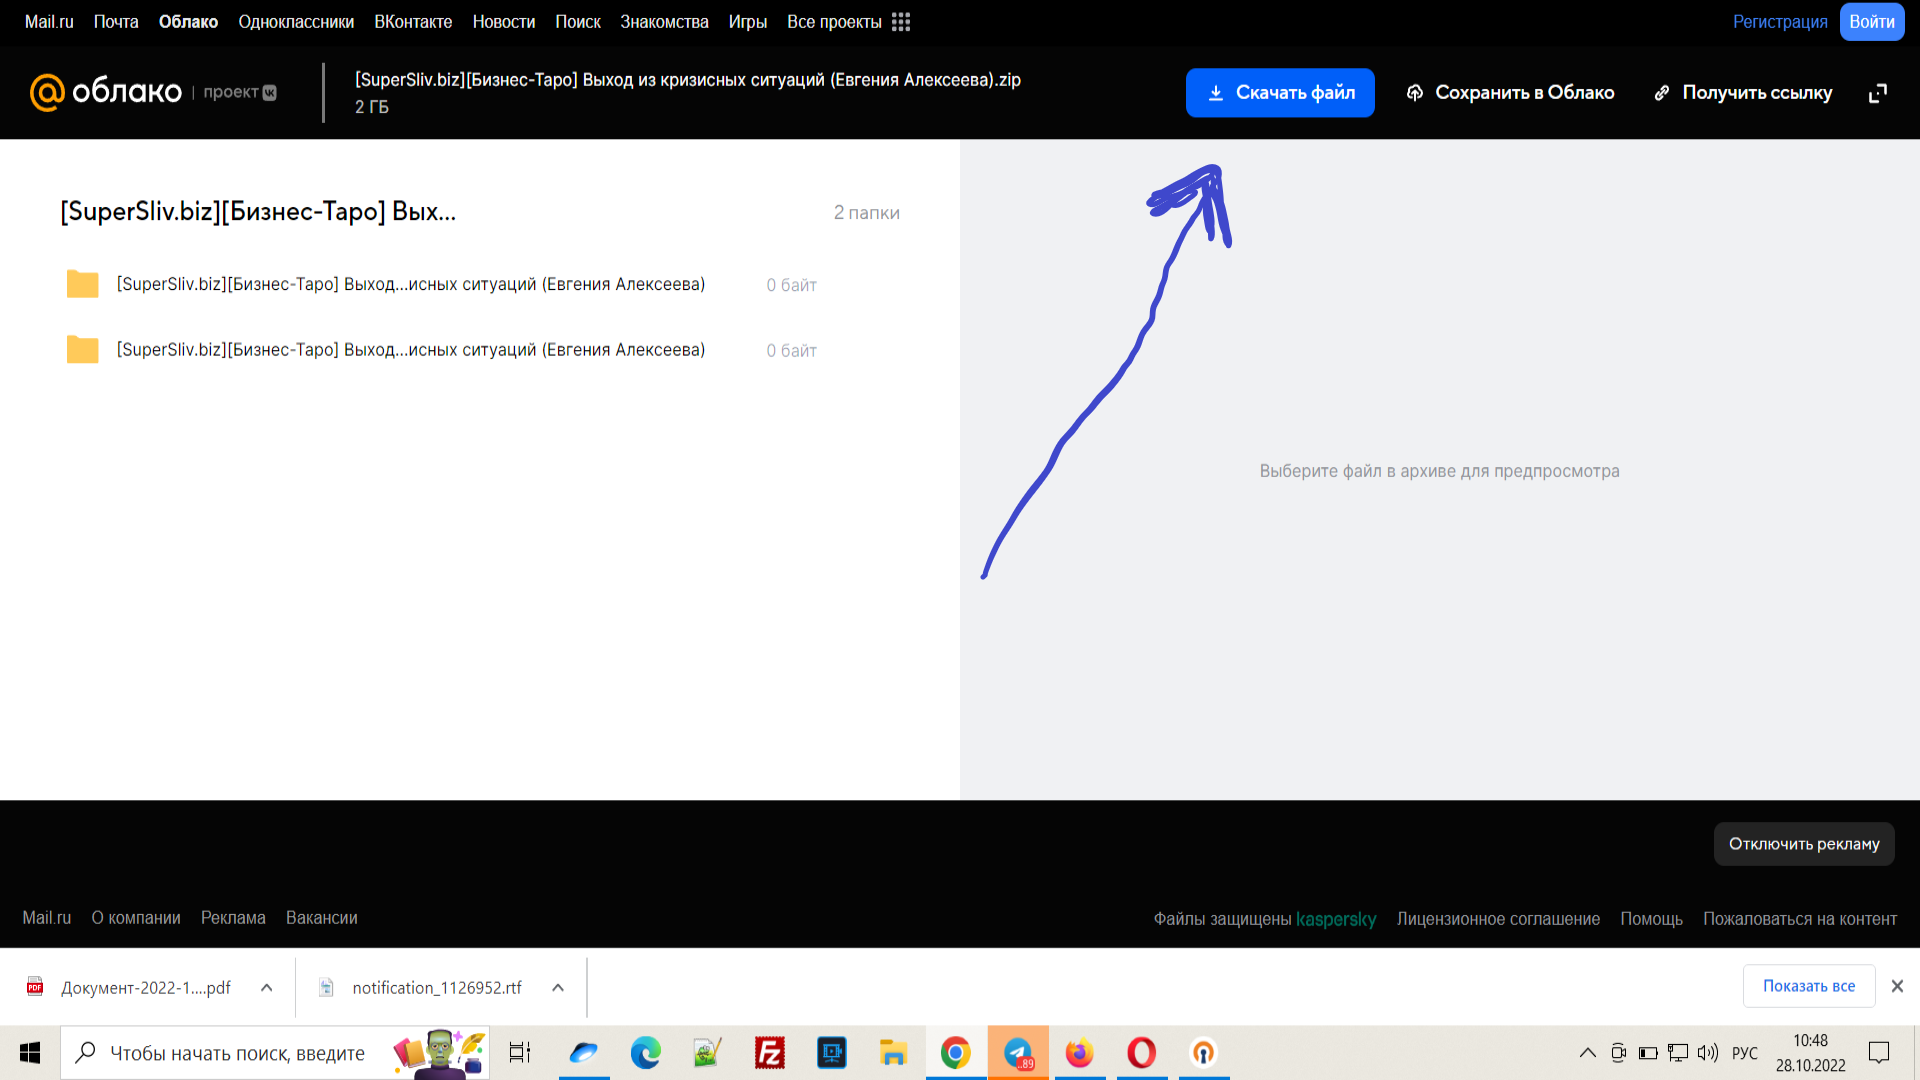The image size is (1920, 1080).
Task: Click the Скачать файл download button
Action: pyautogui.click(x=1280, y=93)
